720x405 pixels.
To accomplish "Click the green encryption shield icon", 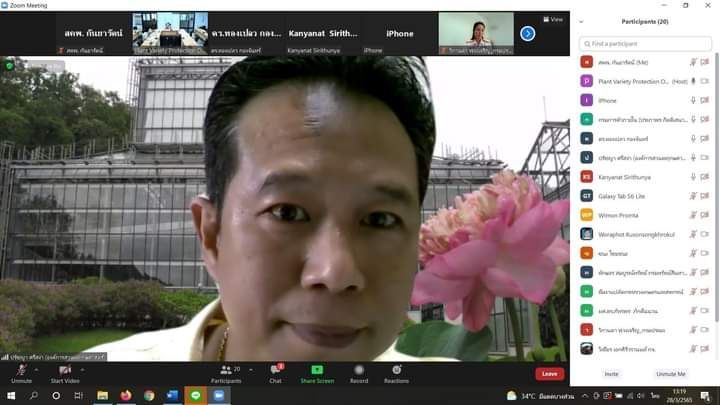I will click(x=10, y=65).
